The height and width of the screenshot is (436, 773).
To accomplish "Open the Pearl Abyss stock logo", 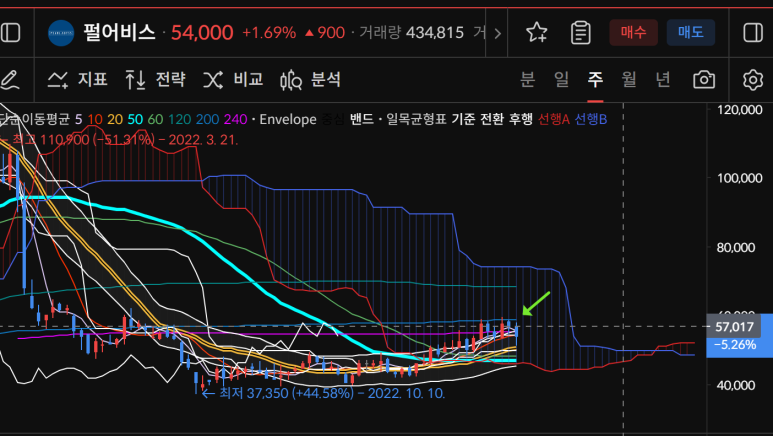I will tap(61, 33).
